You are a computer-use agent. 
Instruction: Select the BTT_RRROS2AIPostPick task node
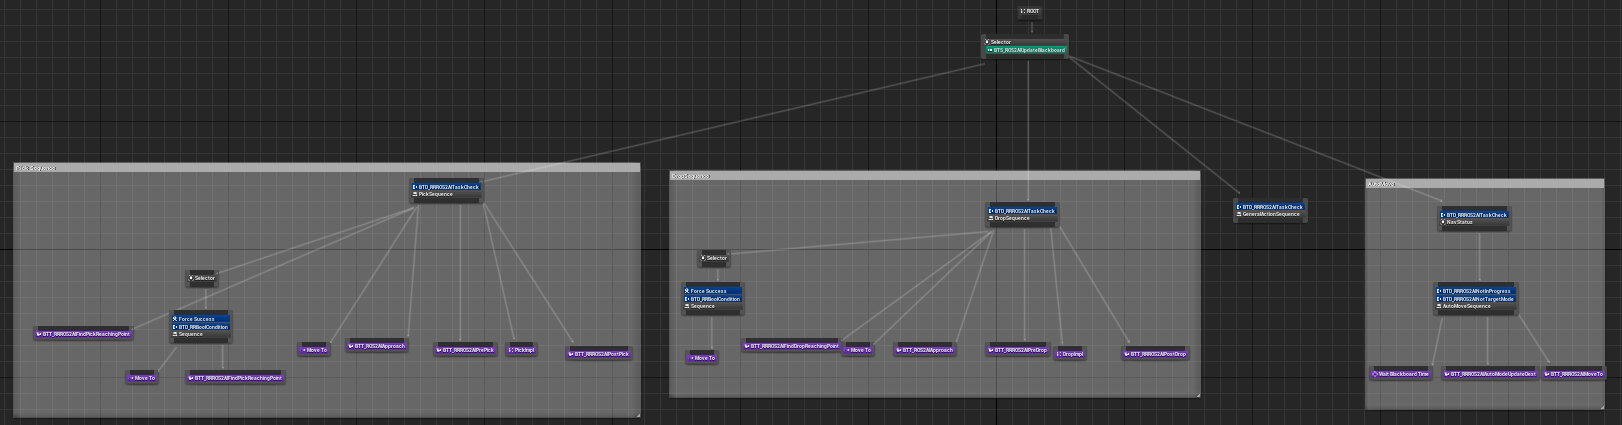point(599,354)
